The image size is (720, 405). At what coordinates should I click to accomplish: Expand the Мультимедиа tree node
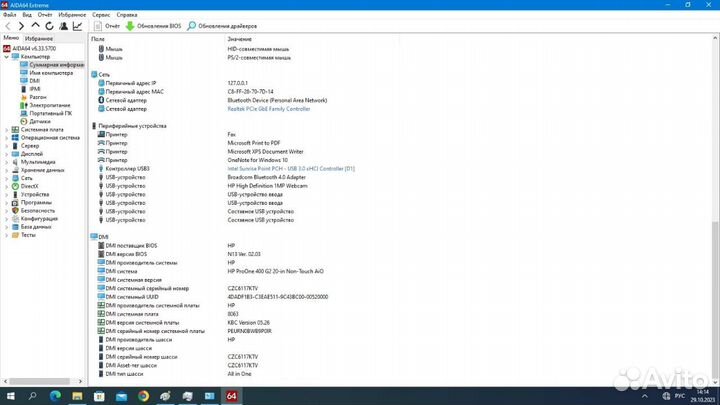click(x=6, y=162)
